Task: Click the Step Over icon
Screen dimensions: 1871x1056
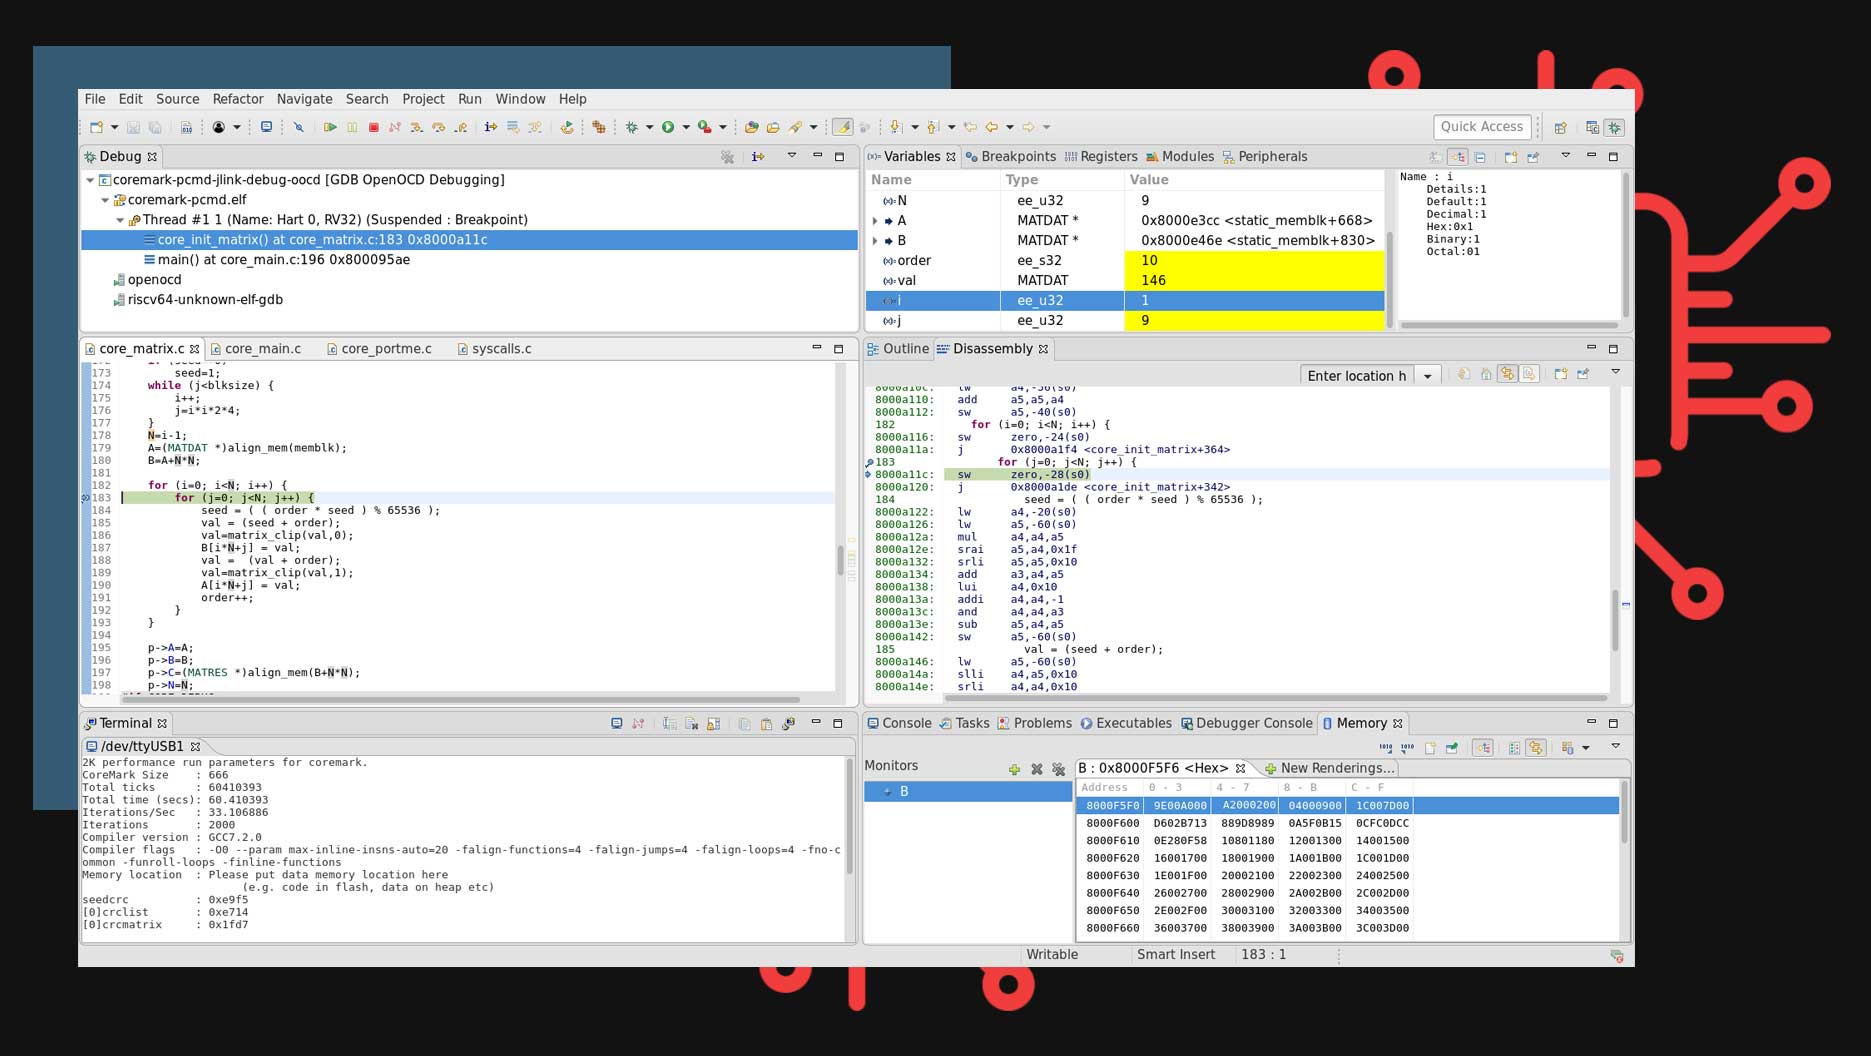Action: coord(438,127)
